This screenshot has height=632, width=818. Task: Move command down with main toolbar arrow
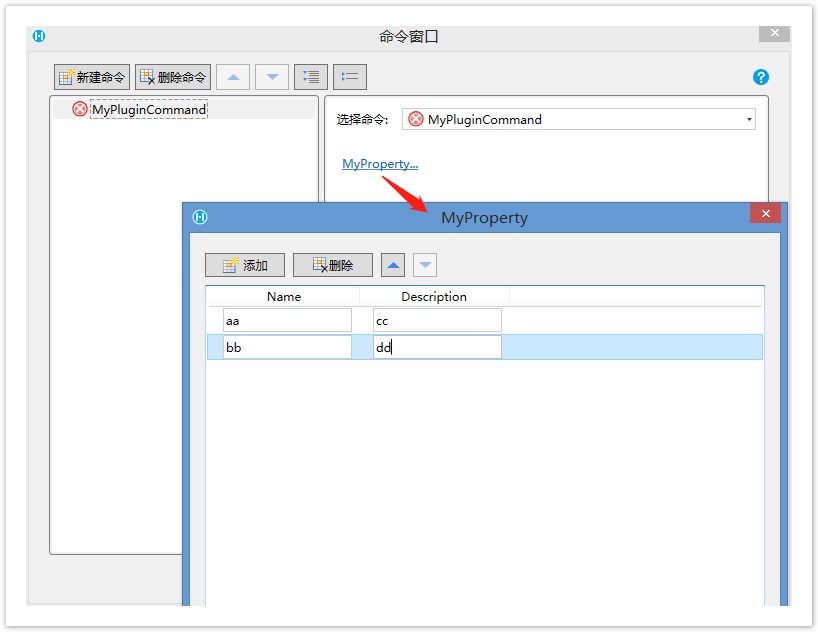[272, 77]
